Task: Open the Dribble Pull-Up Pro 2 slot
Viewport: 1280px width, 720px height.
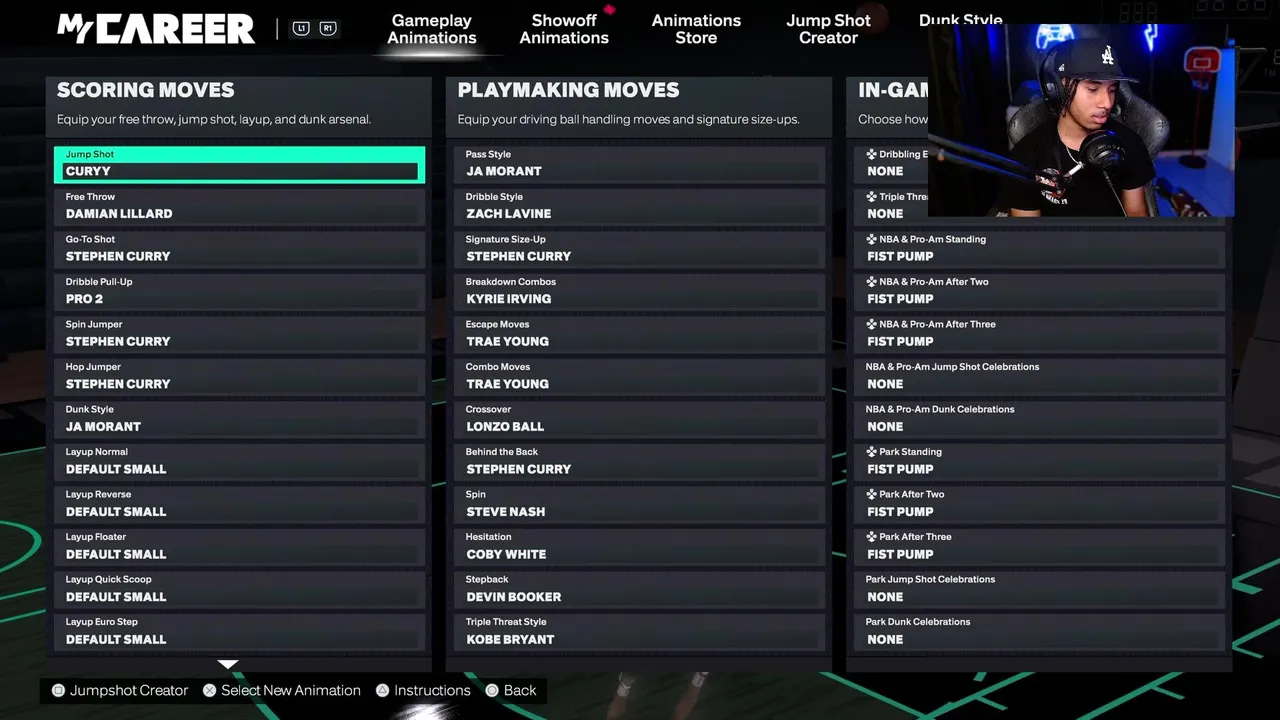Action: 239,292
